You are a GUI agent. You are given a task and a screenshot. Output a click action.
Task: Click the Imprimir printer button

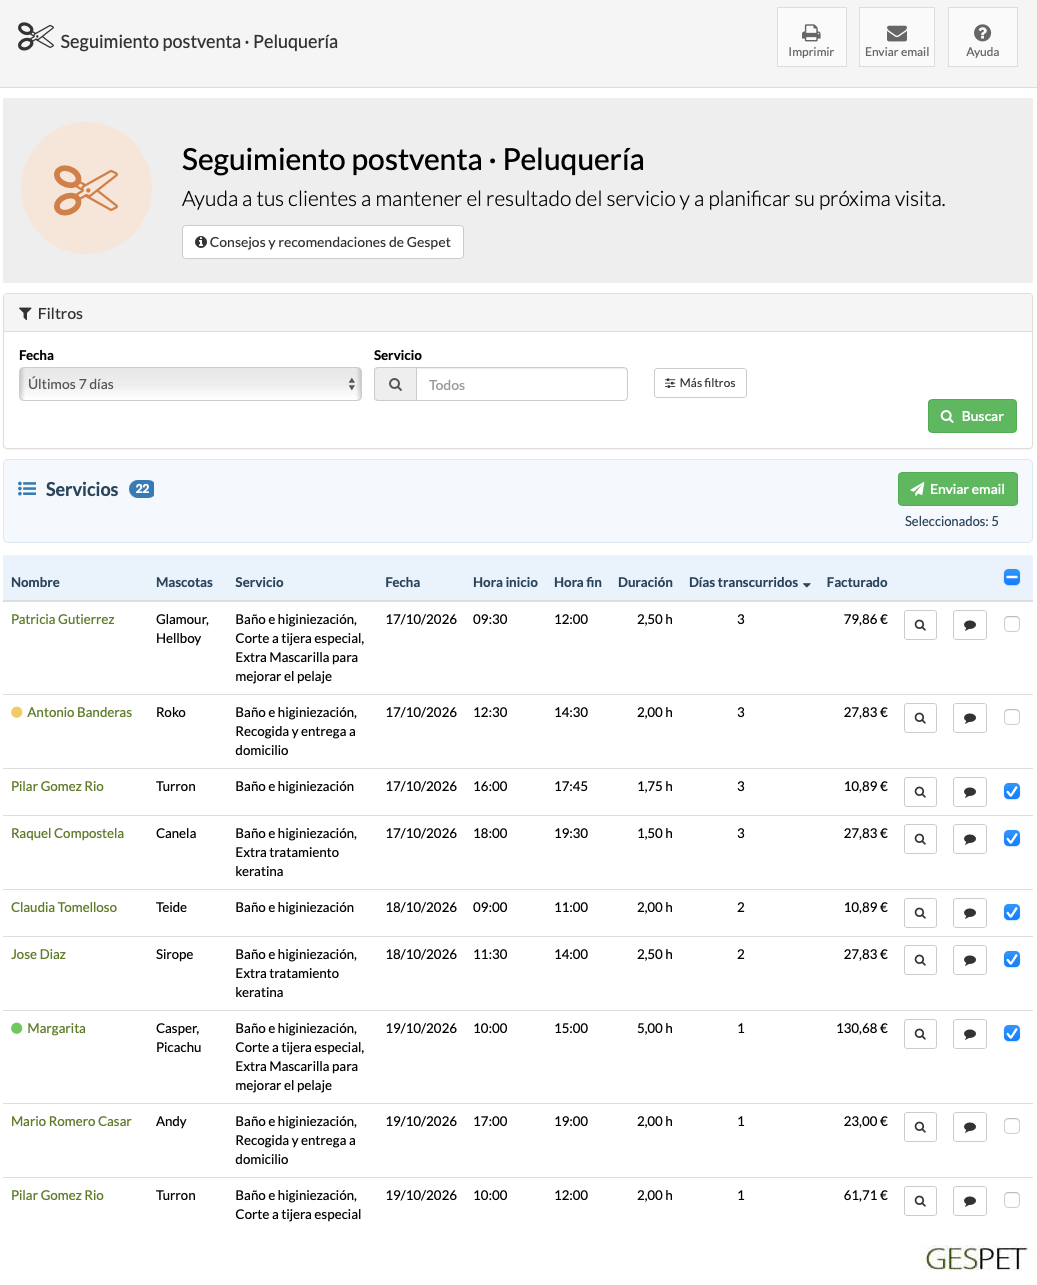click(x=811, y=37)
